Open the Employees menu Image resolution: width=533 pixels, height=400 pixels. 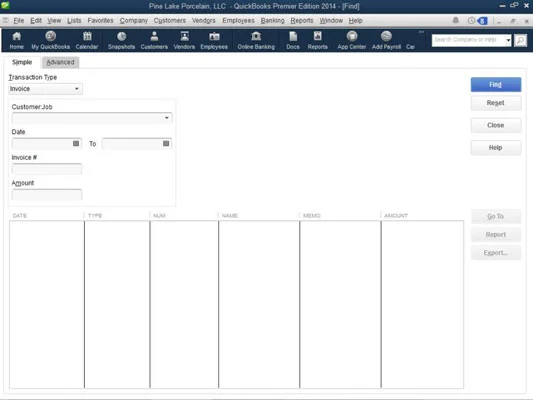[x=238, y=20]
